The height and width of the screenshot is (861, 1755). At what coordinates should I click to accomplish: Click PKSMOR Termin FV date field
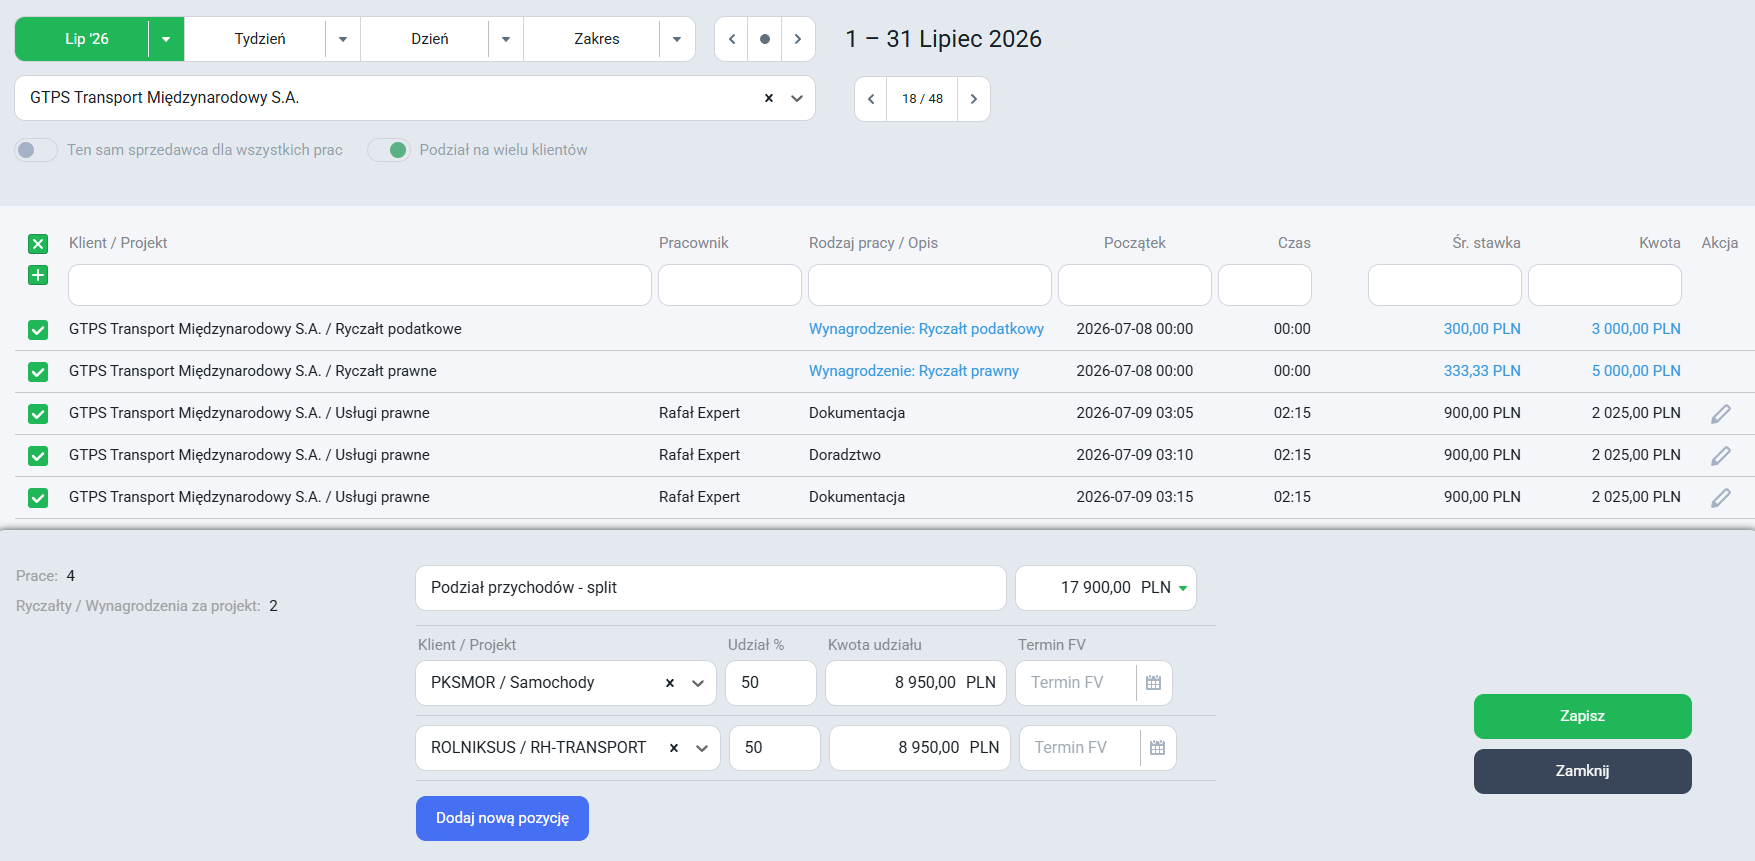click(x=1076, y=683)
